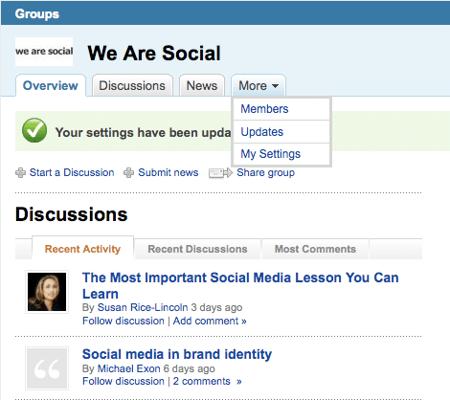Expand the More dropdown tab
Image resolution: width=450 pixels, height=400 pixels.
pos(258,86)
